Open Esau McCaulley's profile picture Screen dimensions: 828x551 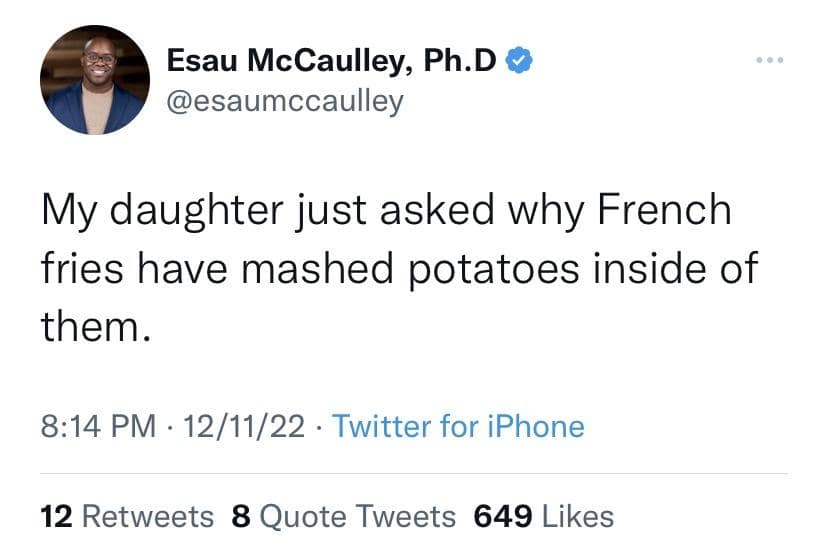[x=95, y=80]
